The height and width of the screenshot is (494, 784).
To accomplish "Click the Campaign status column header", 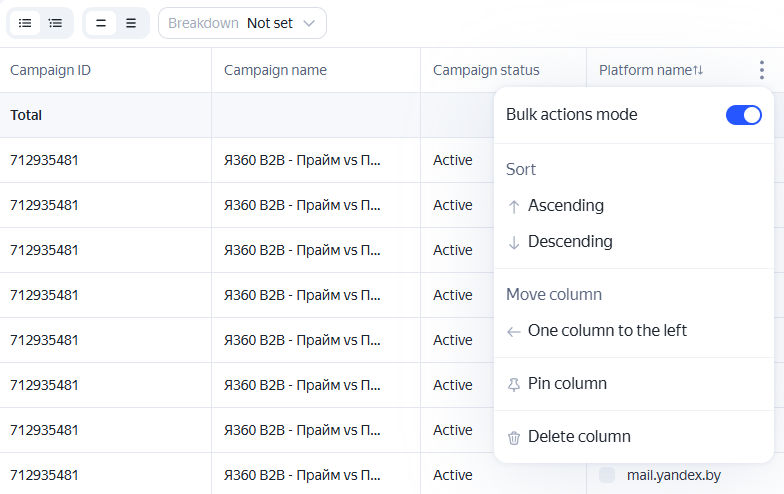I will click(x=486, y=70).
